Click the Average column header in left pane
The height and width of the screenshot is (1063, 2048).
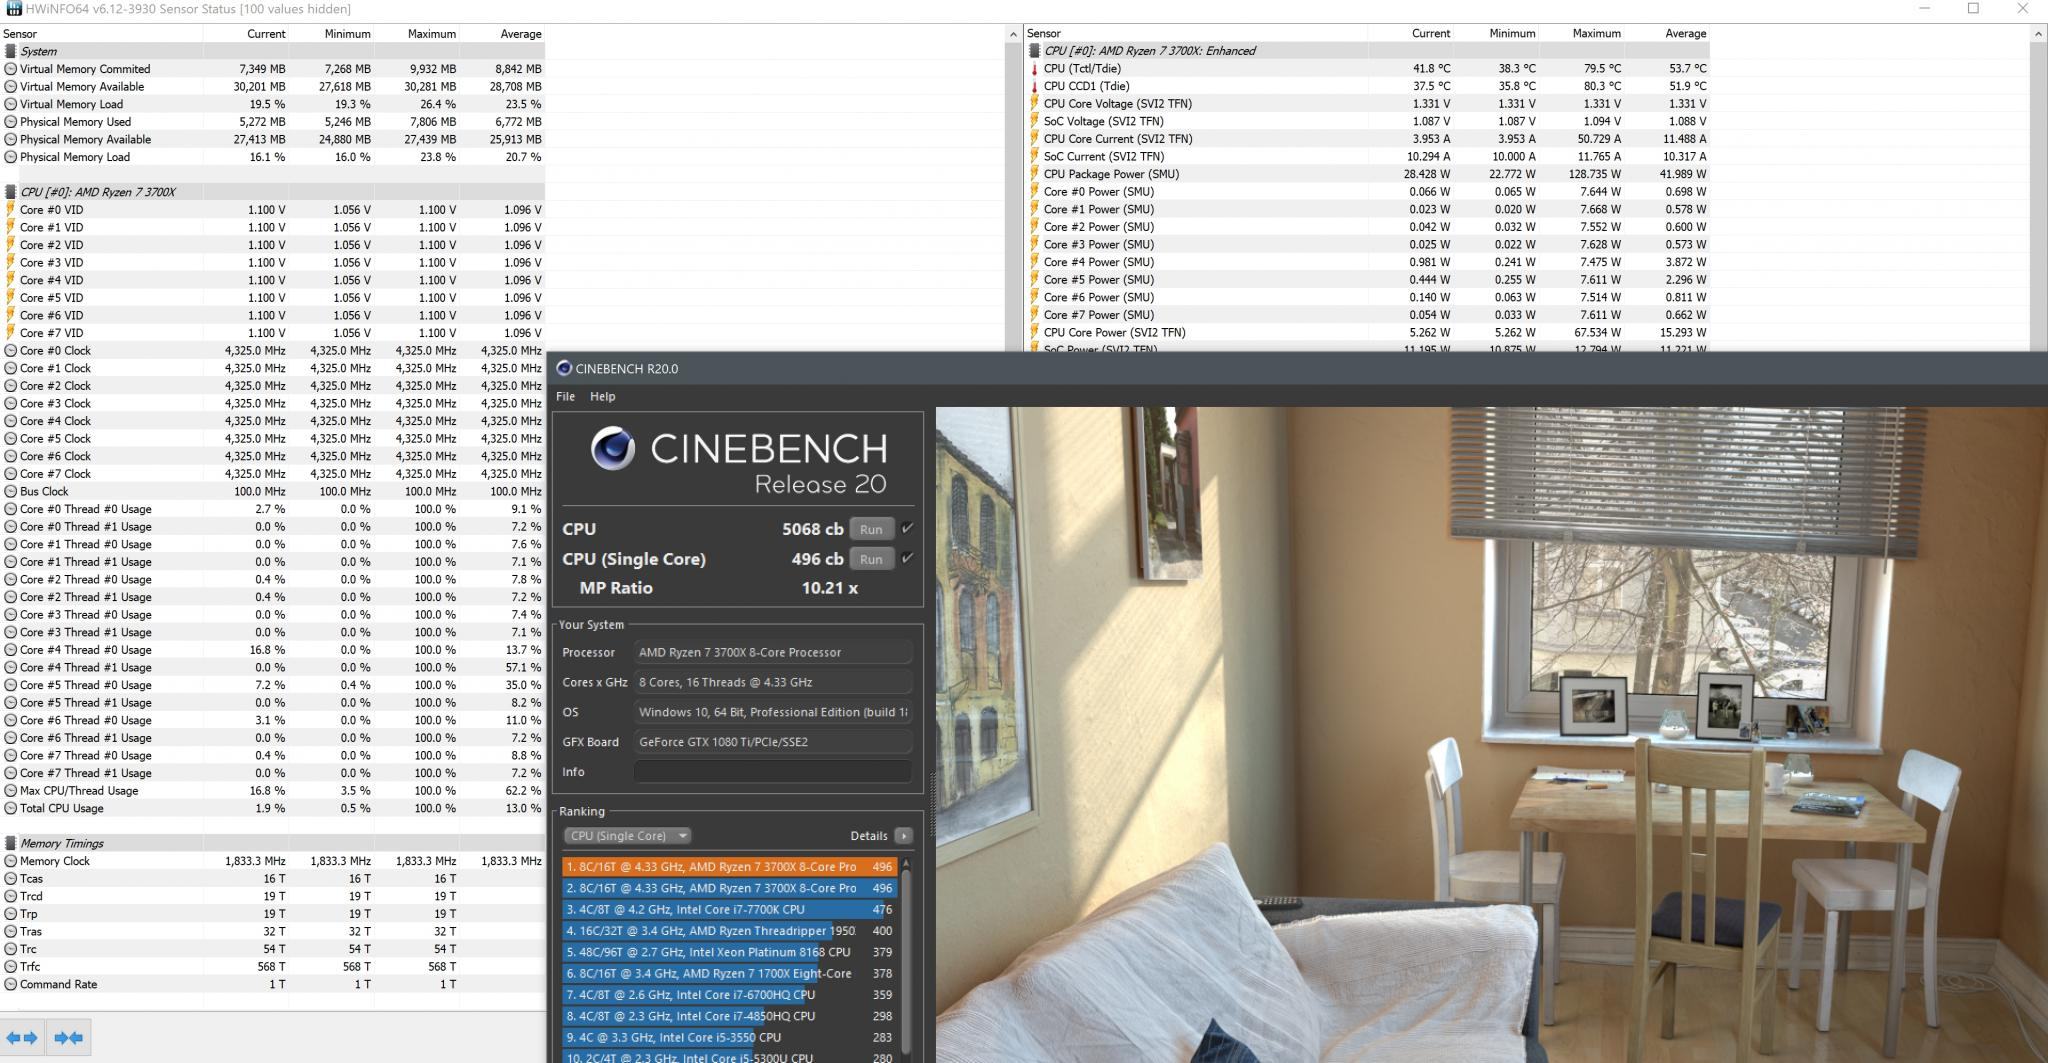pos(521,34)
